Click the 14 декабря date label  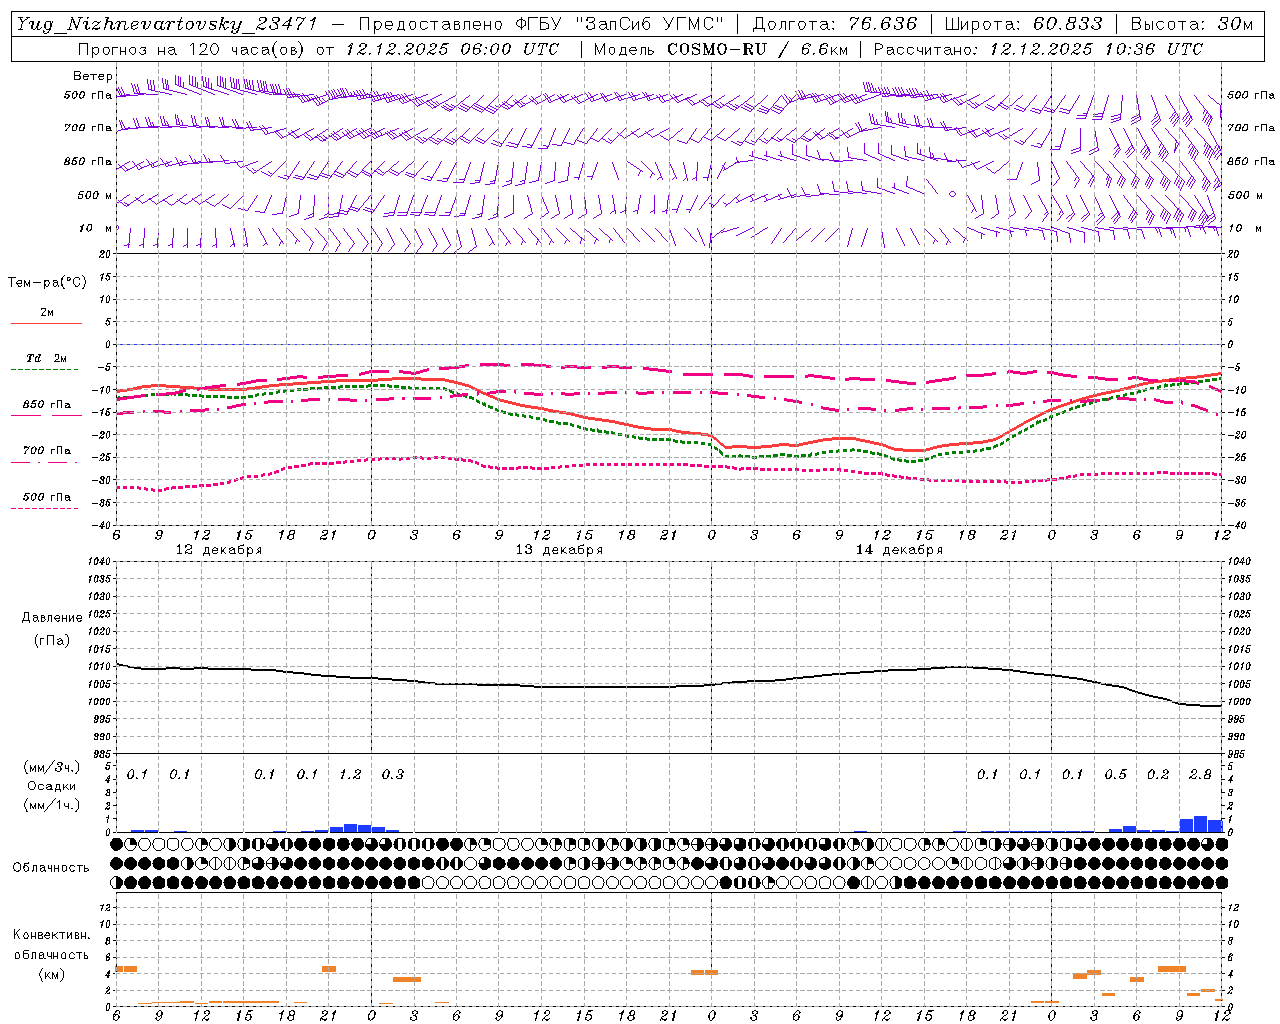pos(899,550)
